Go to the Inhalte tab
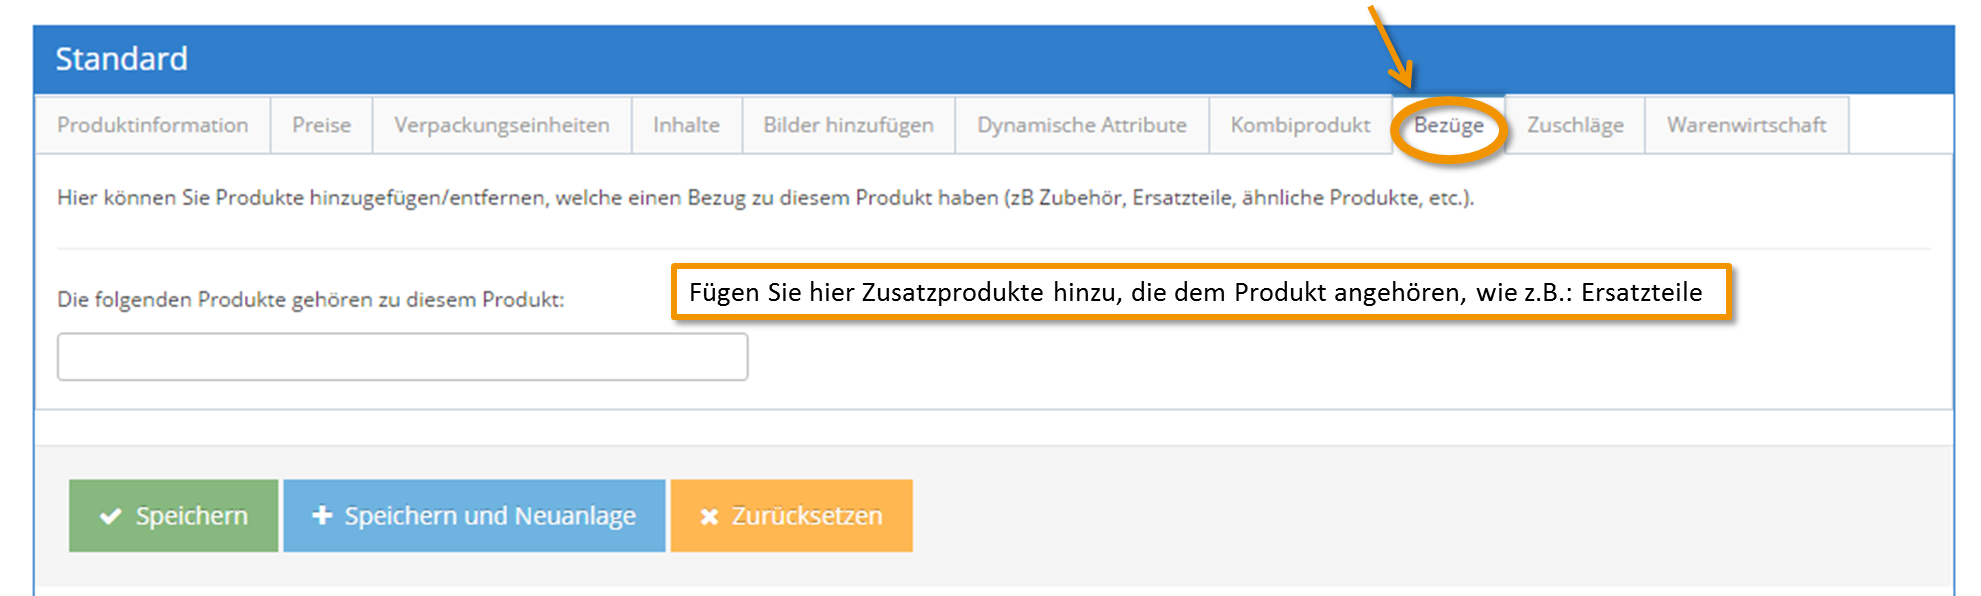The image size is (1981, 596). point(687,125)
